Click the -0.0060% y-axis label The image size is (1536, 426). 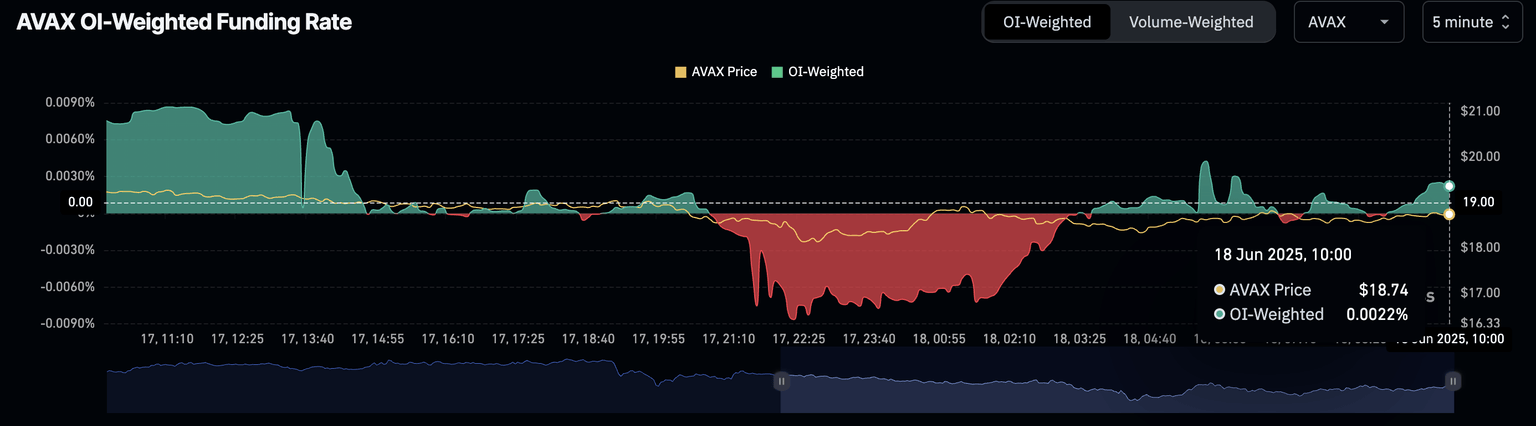(x=68, y=286)
